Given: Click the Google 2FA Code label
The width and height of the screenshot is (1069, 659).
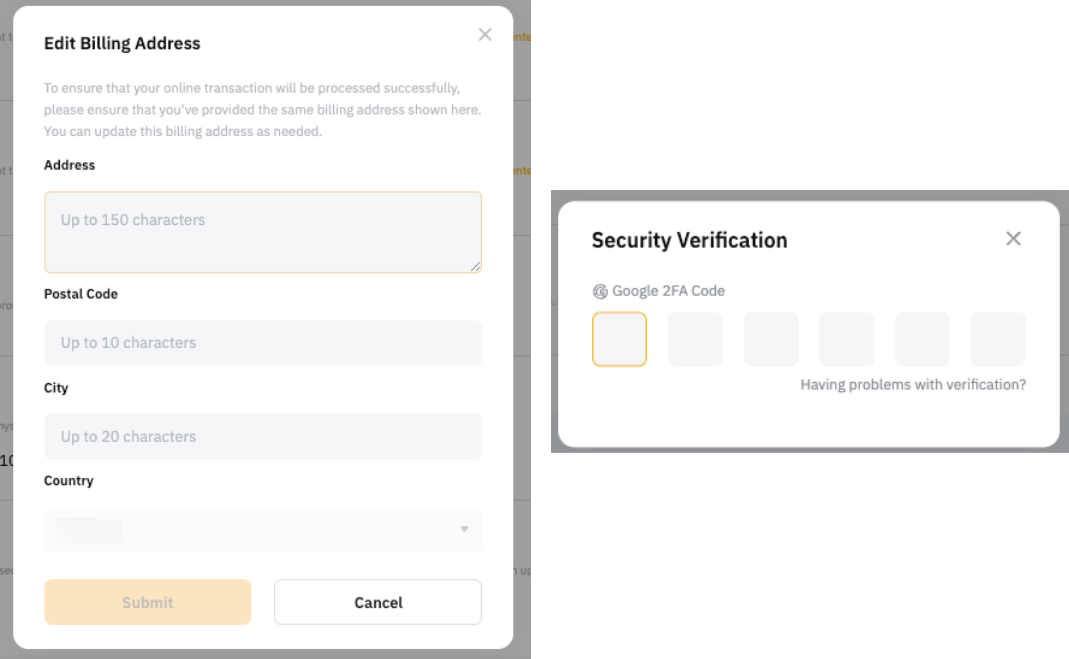Looking at the screenshot, I should click(x=668, y=291).
